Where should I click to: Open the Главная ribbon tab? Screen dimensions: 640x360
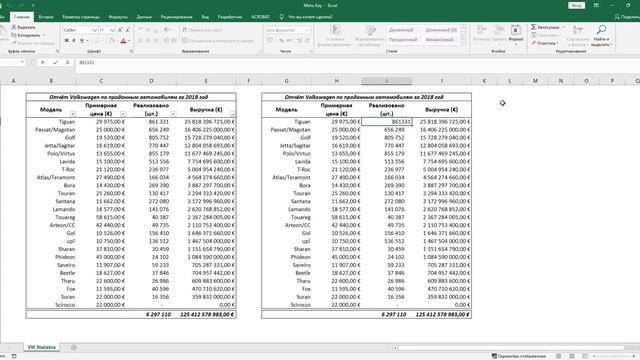click(x=22, y=17)
